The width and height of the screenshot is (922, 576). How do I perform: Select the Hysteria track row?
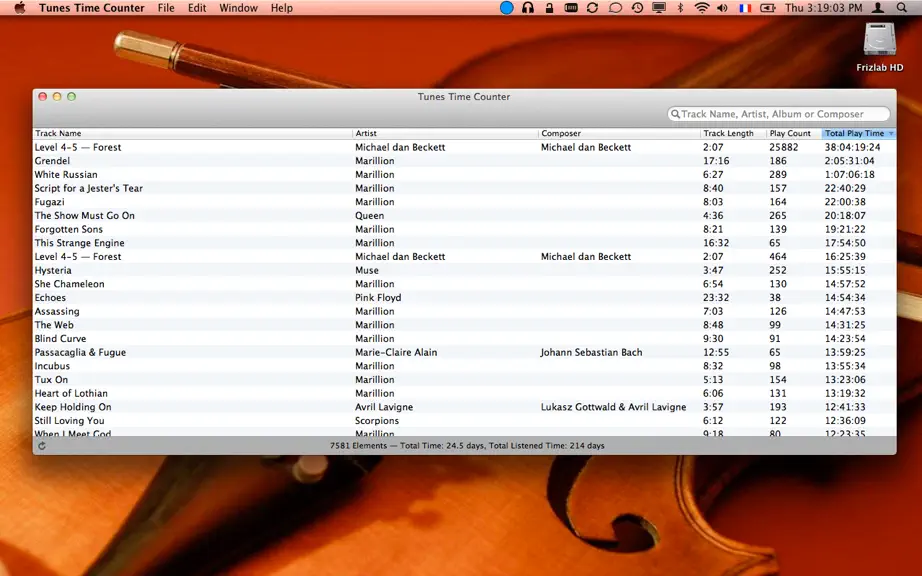tap(465, 270)
